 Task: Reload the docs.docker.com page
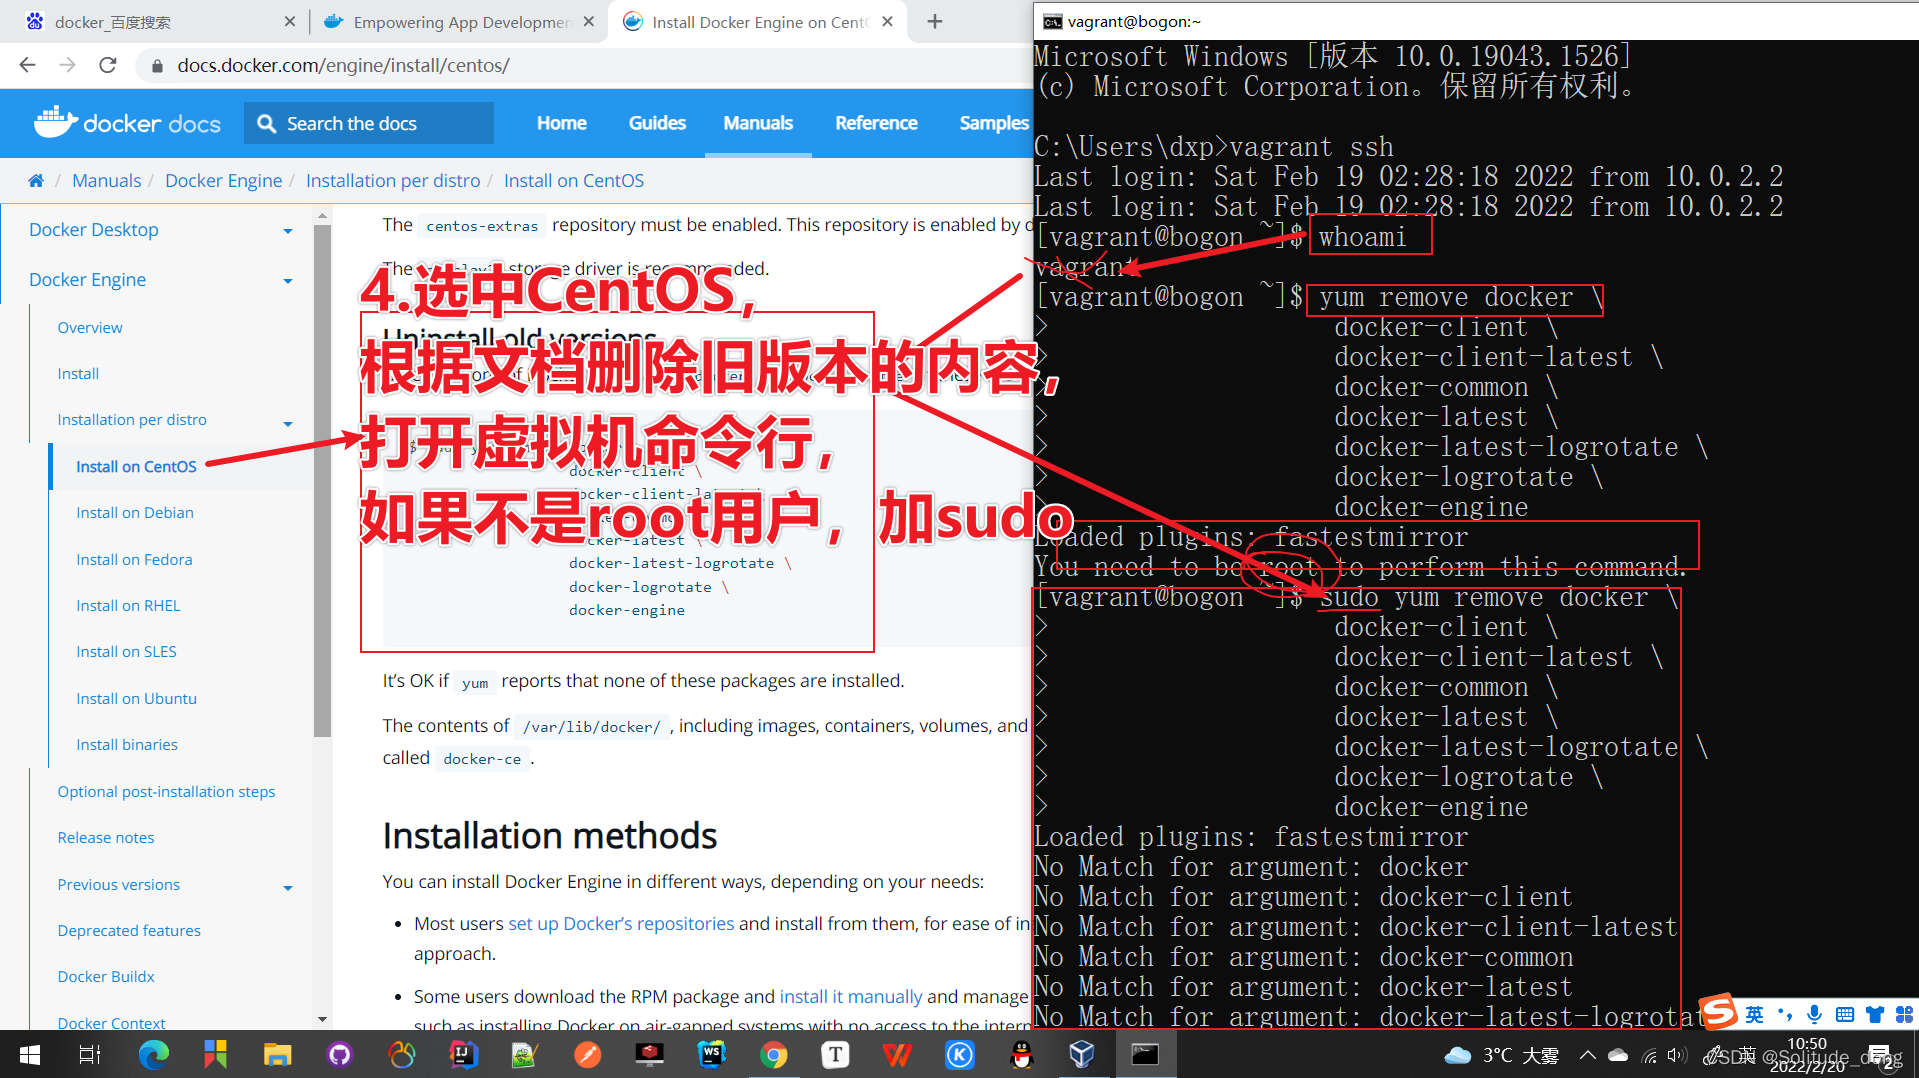coord(108,65)
